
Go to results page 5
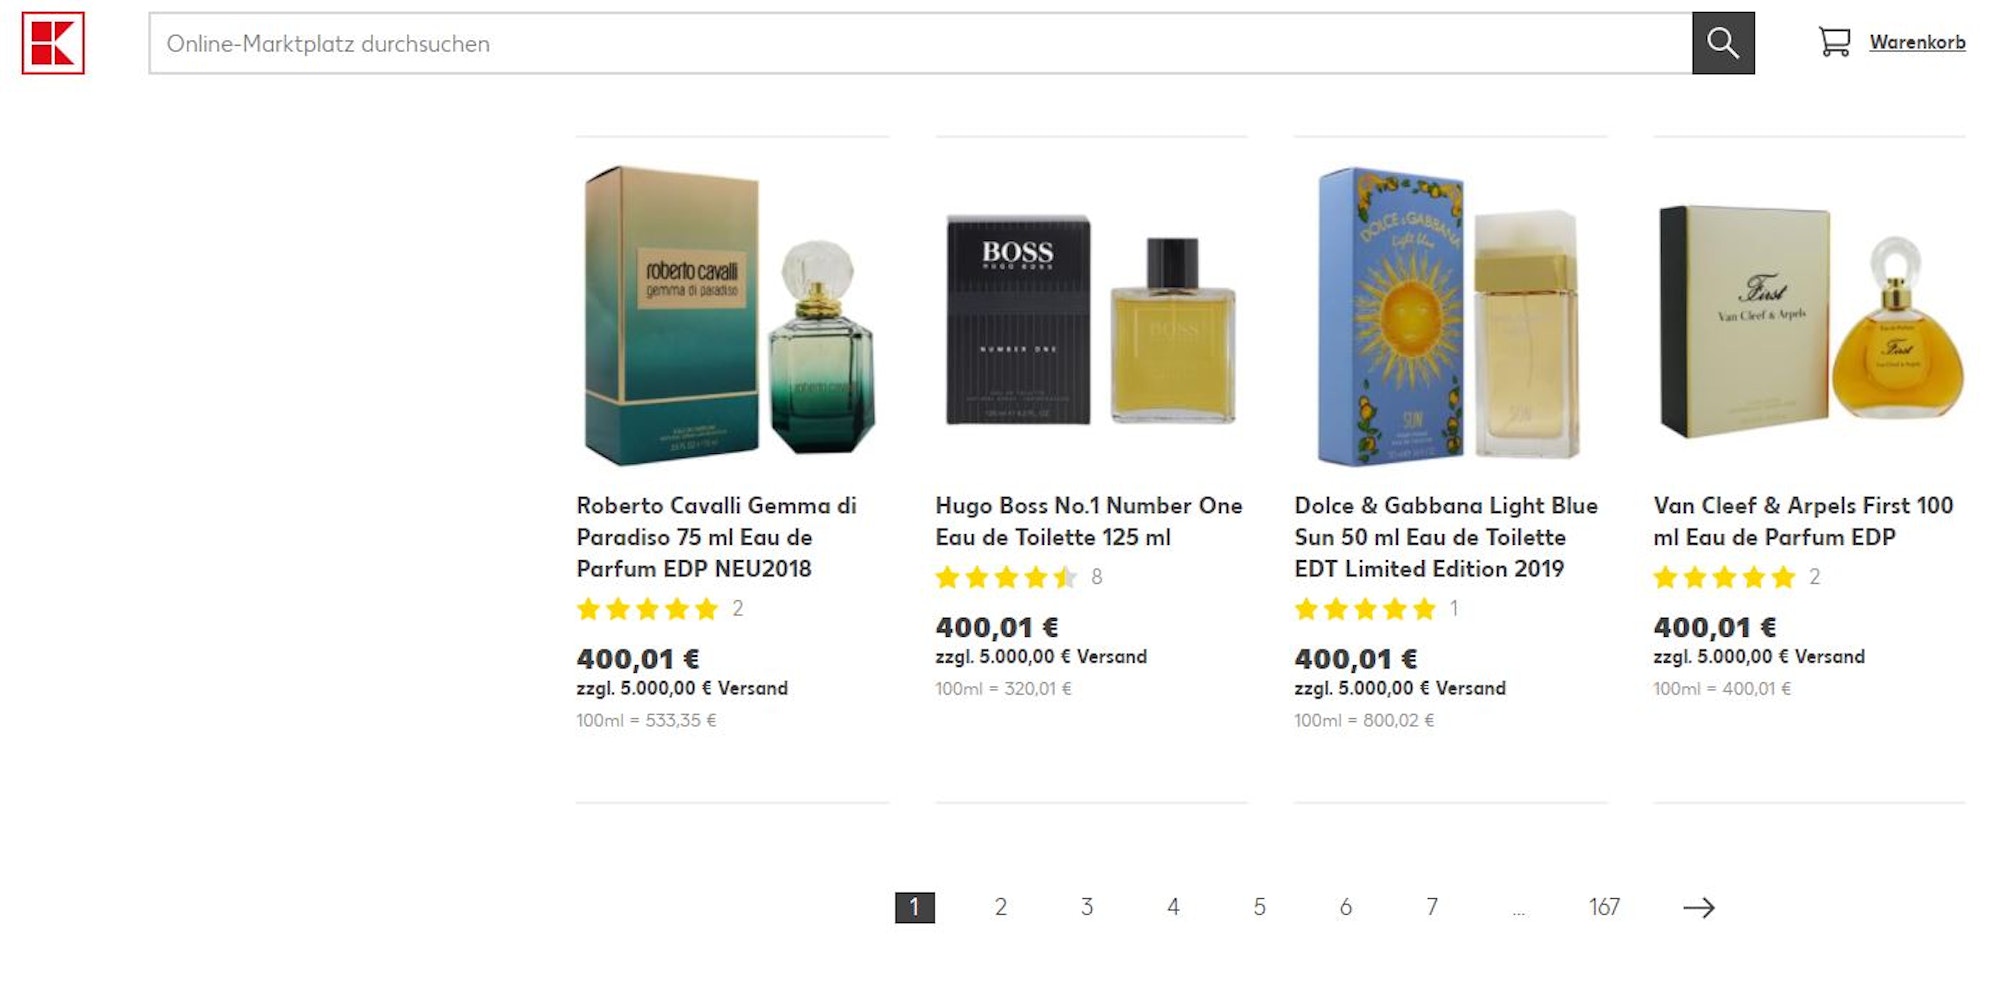pyautogui.click(x=1258, y=908)
